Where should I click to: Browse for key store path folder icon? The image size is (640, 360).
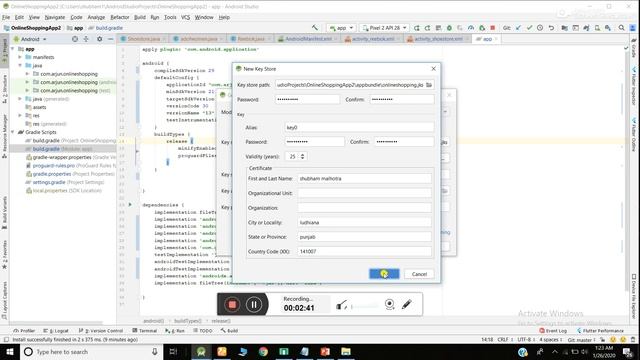[x=429, y=85]
